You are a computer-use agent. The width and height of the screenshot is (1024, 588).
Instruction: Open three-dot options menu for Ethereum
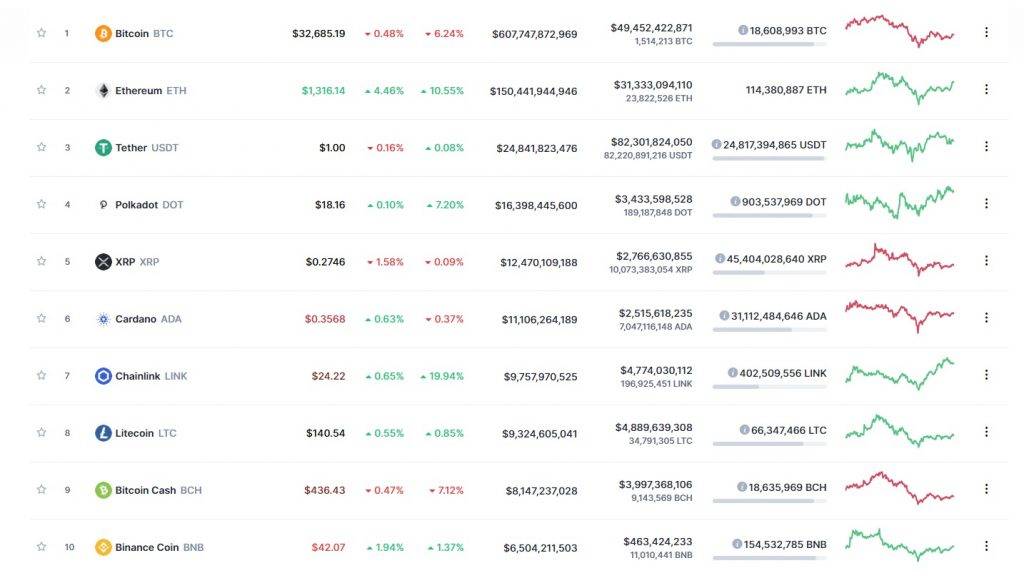pos(986,89)
